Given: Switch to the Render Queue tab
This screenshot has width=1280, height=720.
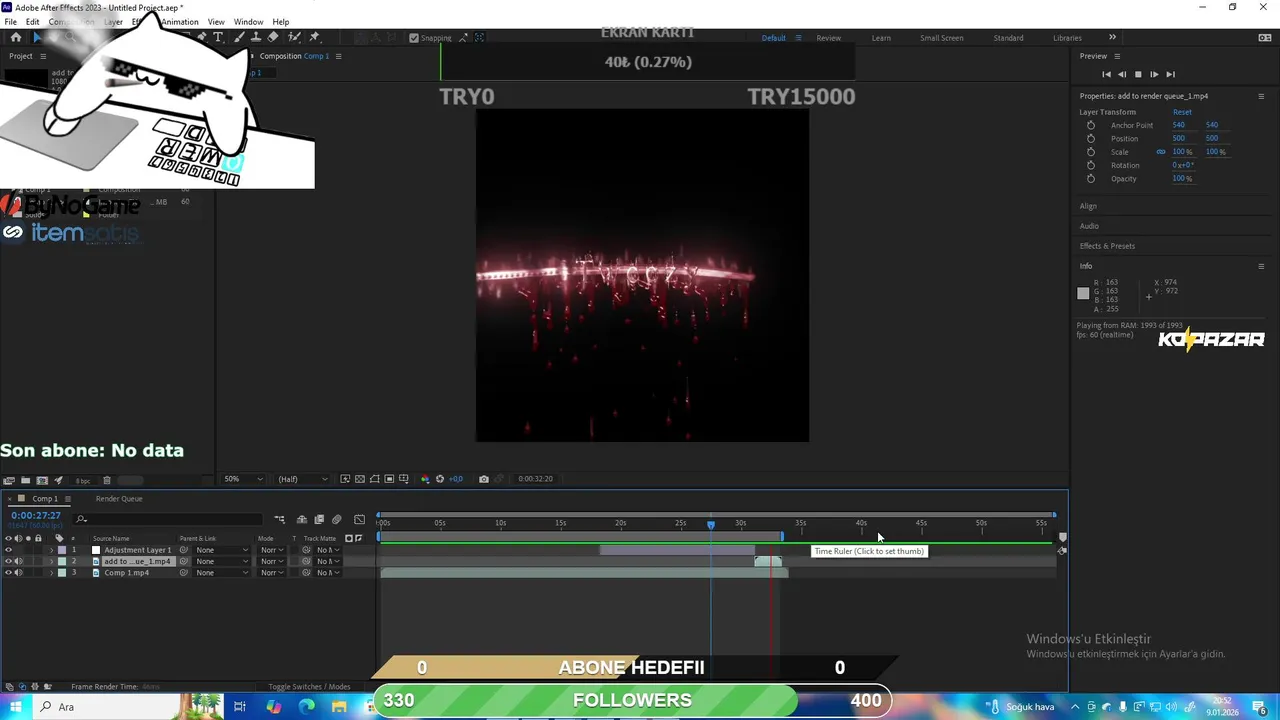Looking at the screenshot, I should [x=119, y=499].
